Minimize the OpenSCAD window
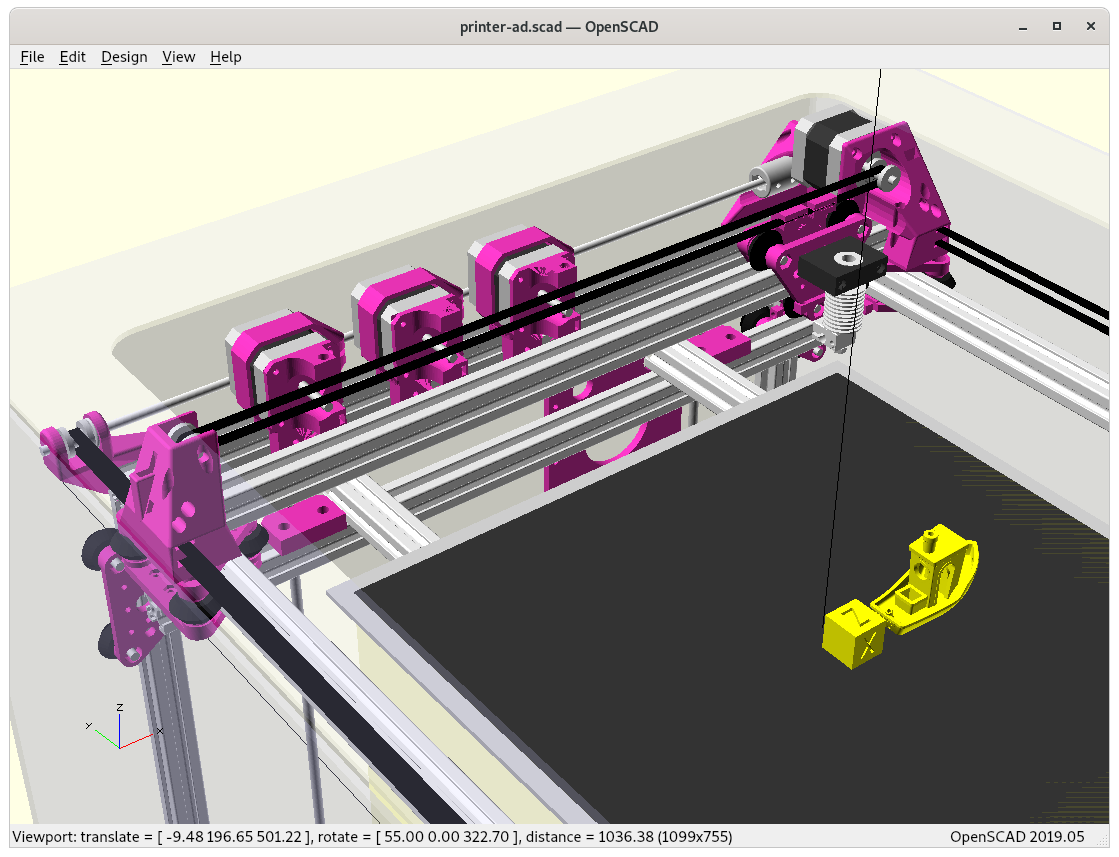Viewport: 1119px width, 857px height. (1021, 26)
